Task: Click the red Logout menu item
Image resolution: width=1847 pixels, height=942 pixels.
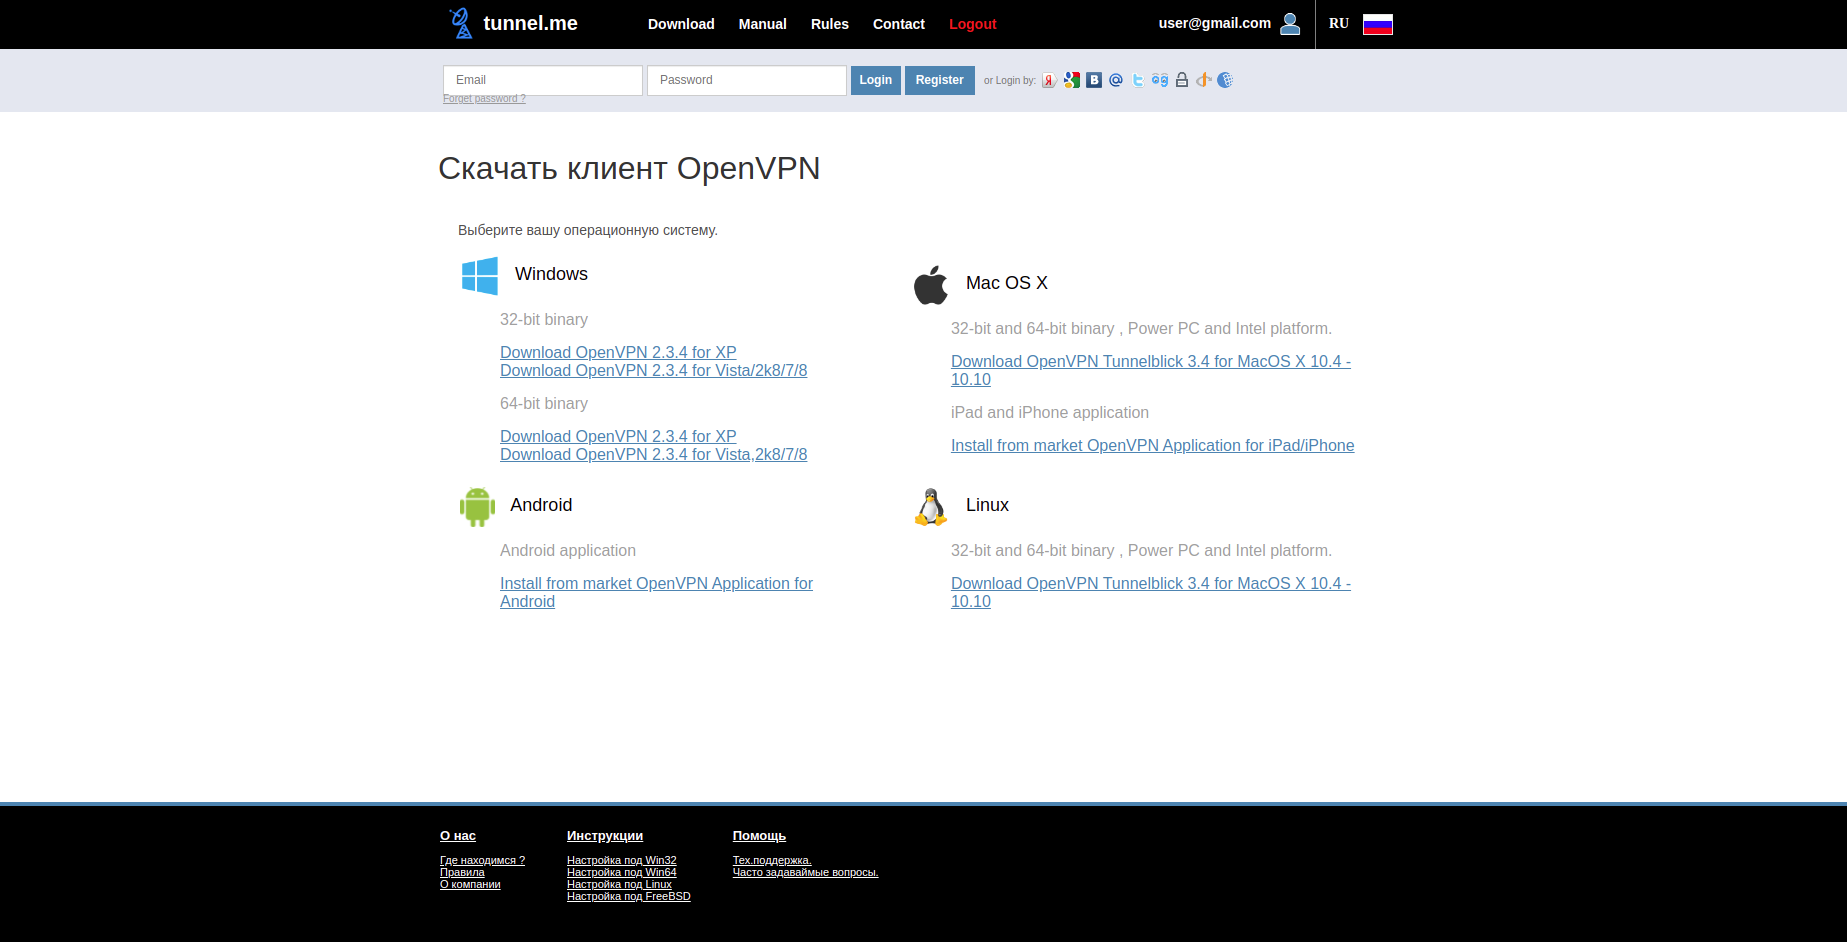Action: coord(973,24)
